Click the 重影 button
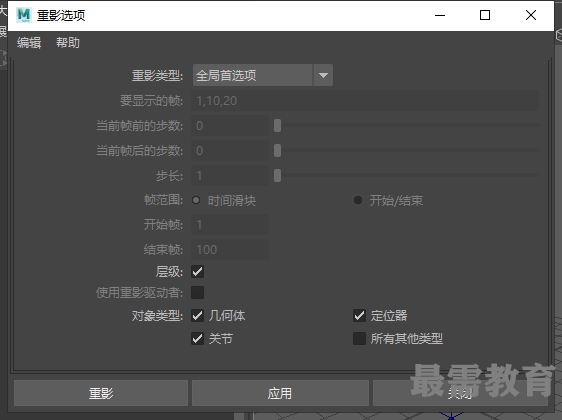The height and width of the screenshot is (420, 562). coord(101,393)
